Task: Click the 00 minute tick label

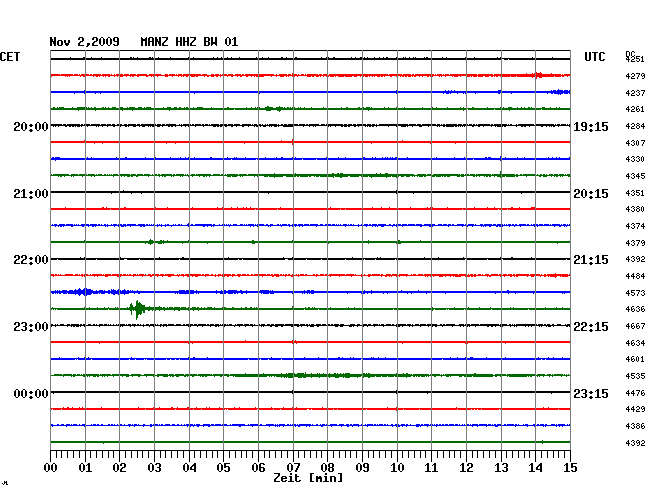Action: pyautogui.click(x=51, y=467)
